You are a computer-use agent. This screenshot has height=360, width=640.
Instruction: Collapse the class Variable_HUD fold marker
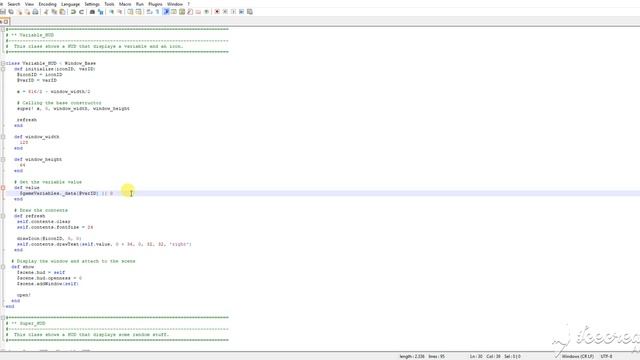[x=3, y=63]
